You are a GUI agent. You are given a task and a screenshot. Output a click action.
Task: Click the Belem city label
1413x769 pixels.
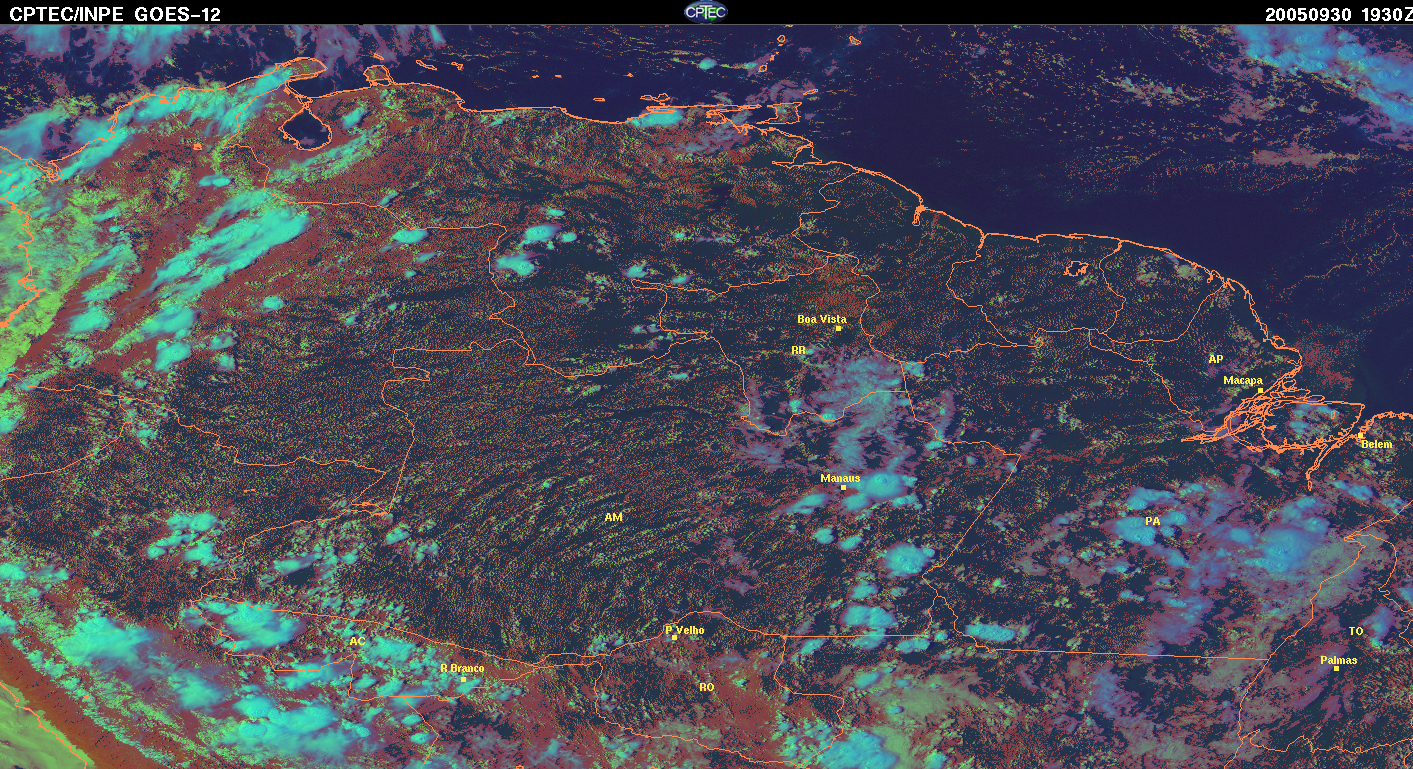(1376, 443)
